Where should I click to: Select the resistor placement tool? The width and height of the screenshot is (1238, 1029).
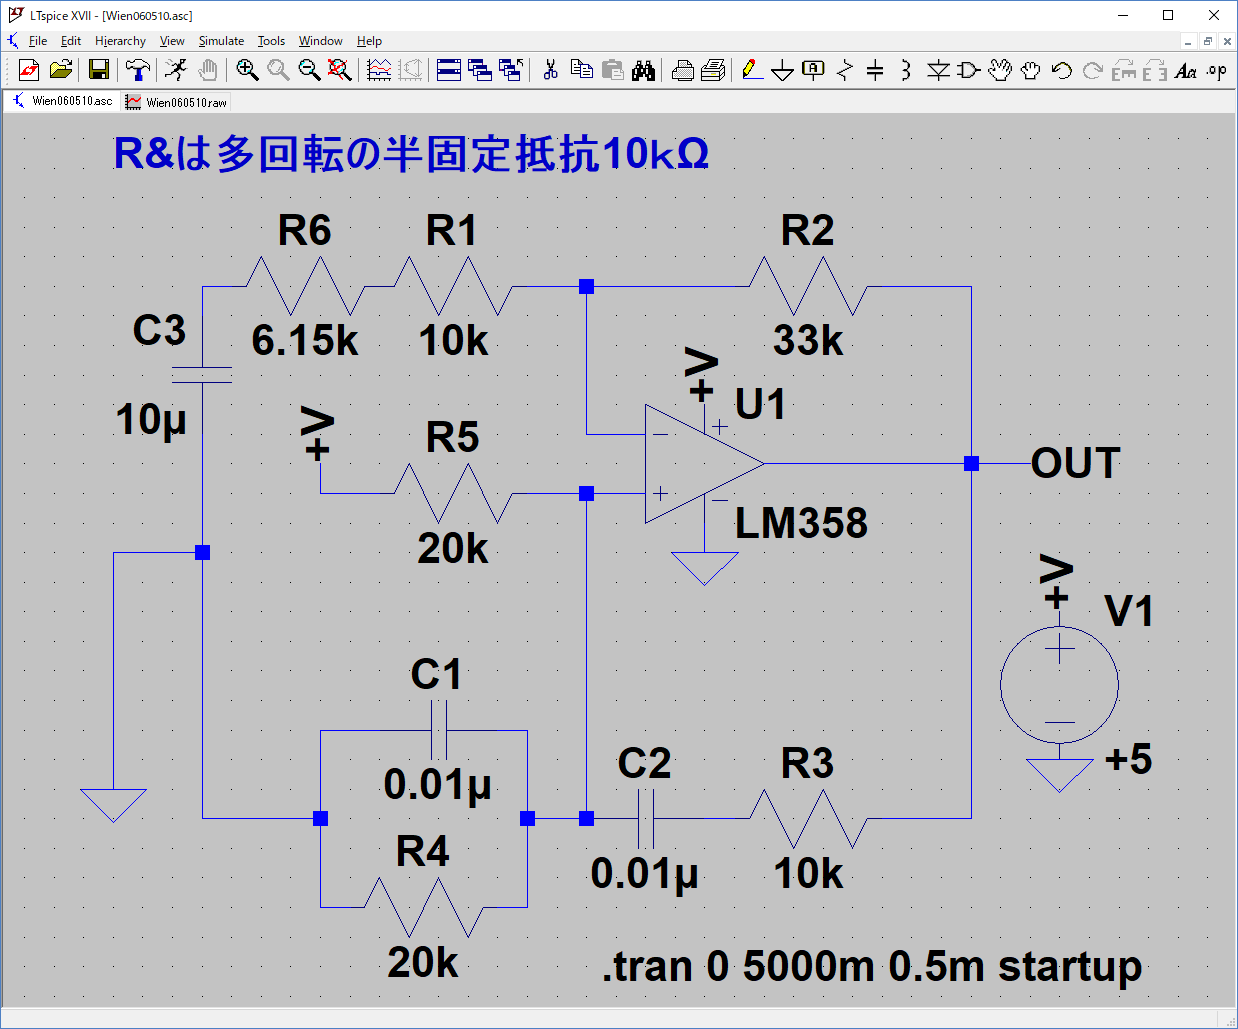tap(845, 70)
